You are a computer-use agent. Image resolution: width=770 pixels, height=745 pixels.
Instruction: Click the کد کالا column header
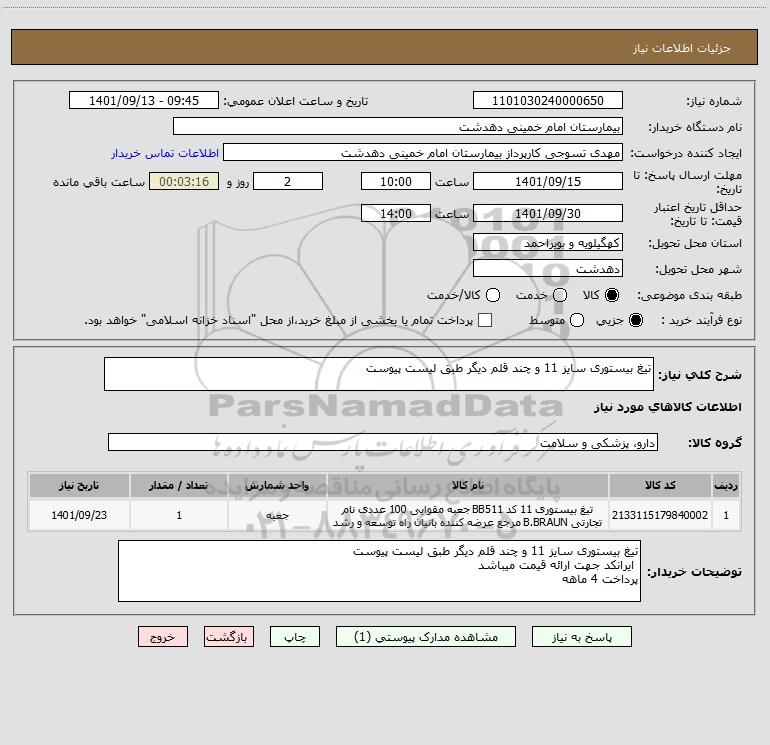[660, 486]
